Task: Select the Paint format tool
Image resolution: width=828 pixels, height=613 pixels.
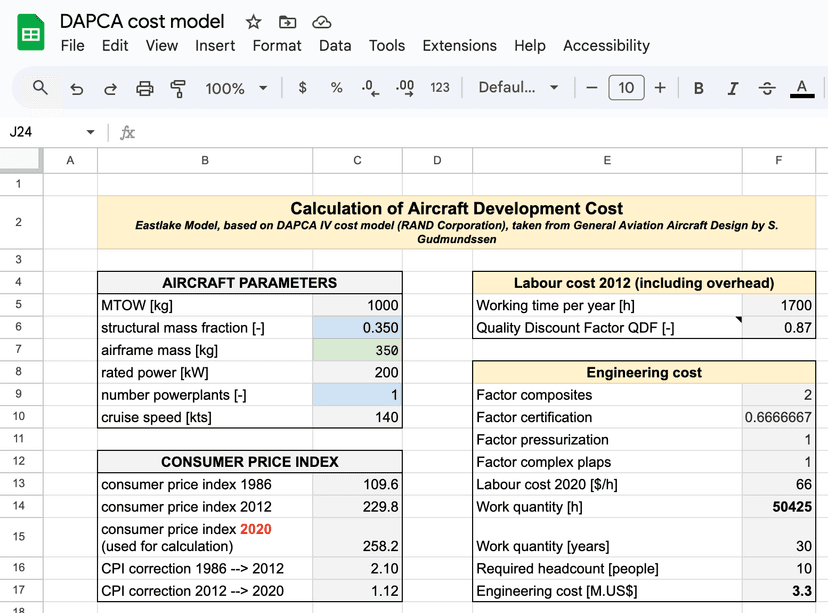Action: click(178, 88)
